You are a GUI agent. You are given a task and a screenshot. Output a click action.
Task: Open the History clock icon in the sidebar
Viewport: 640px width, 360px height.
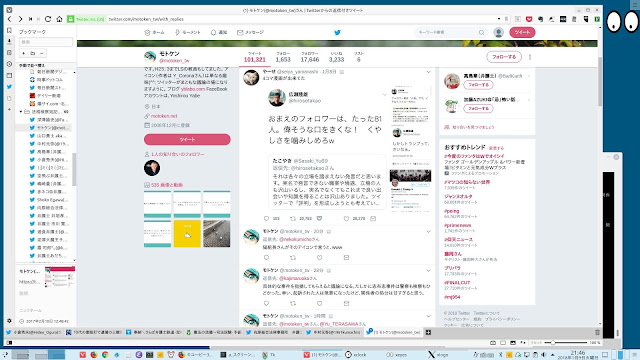coord(9,64)
